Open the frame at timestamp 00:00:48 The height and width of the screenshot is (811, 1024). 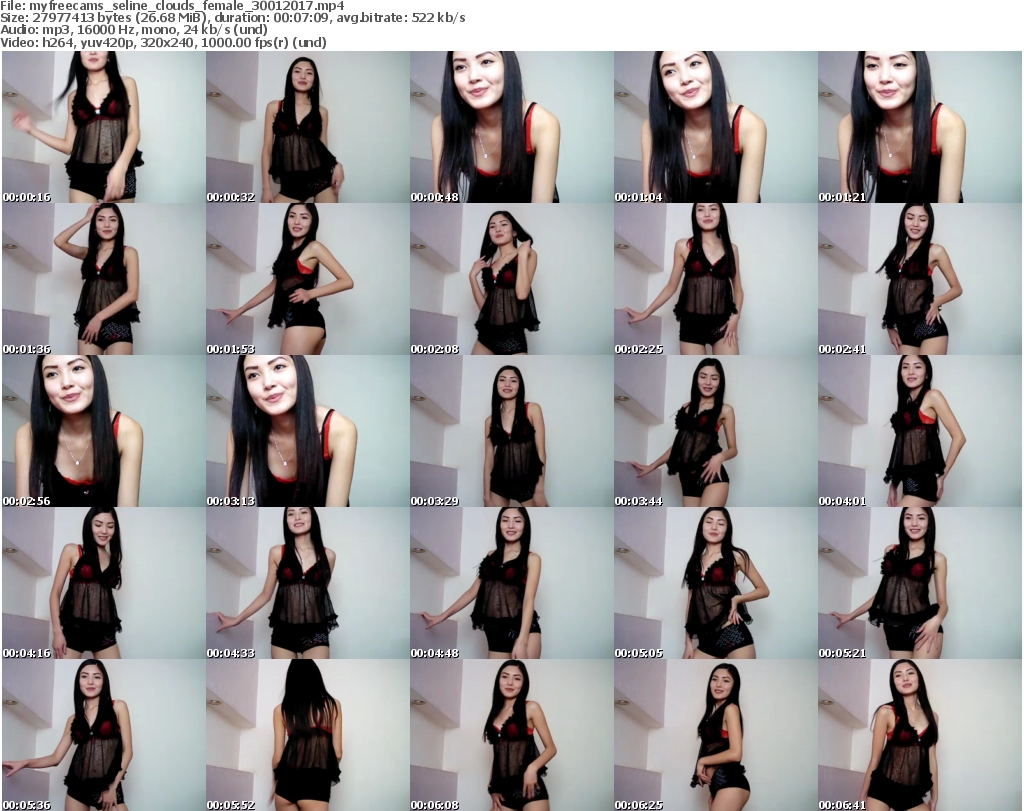click(x=512, y=127)
